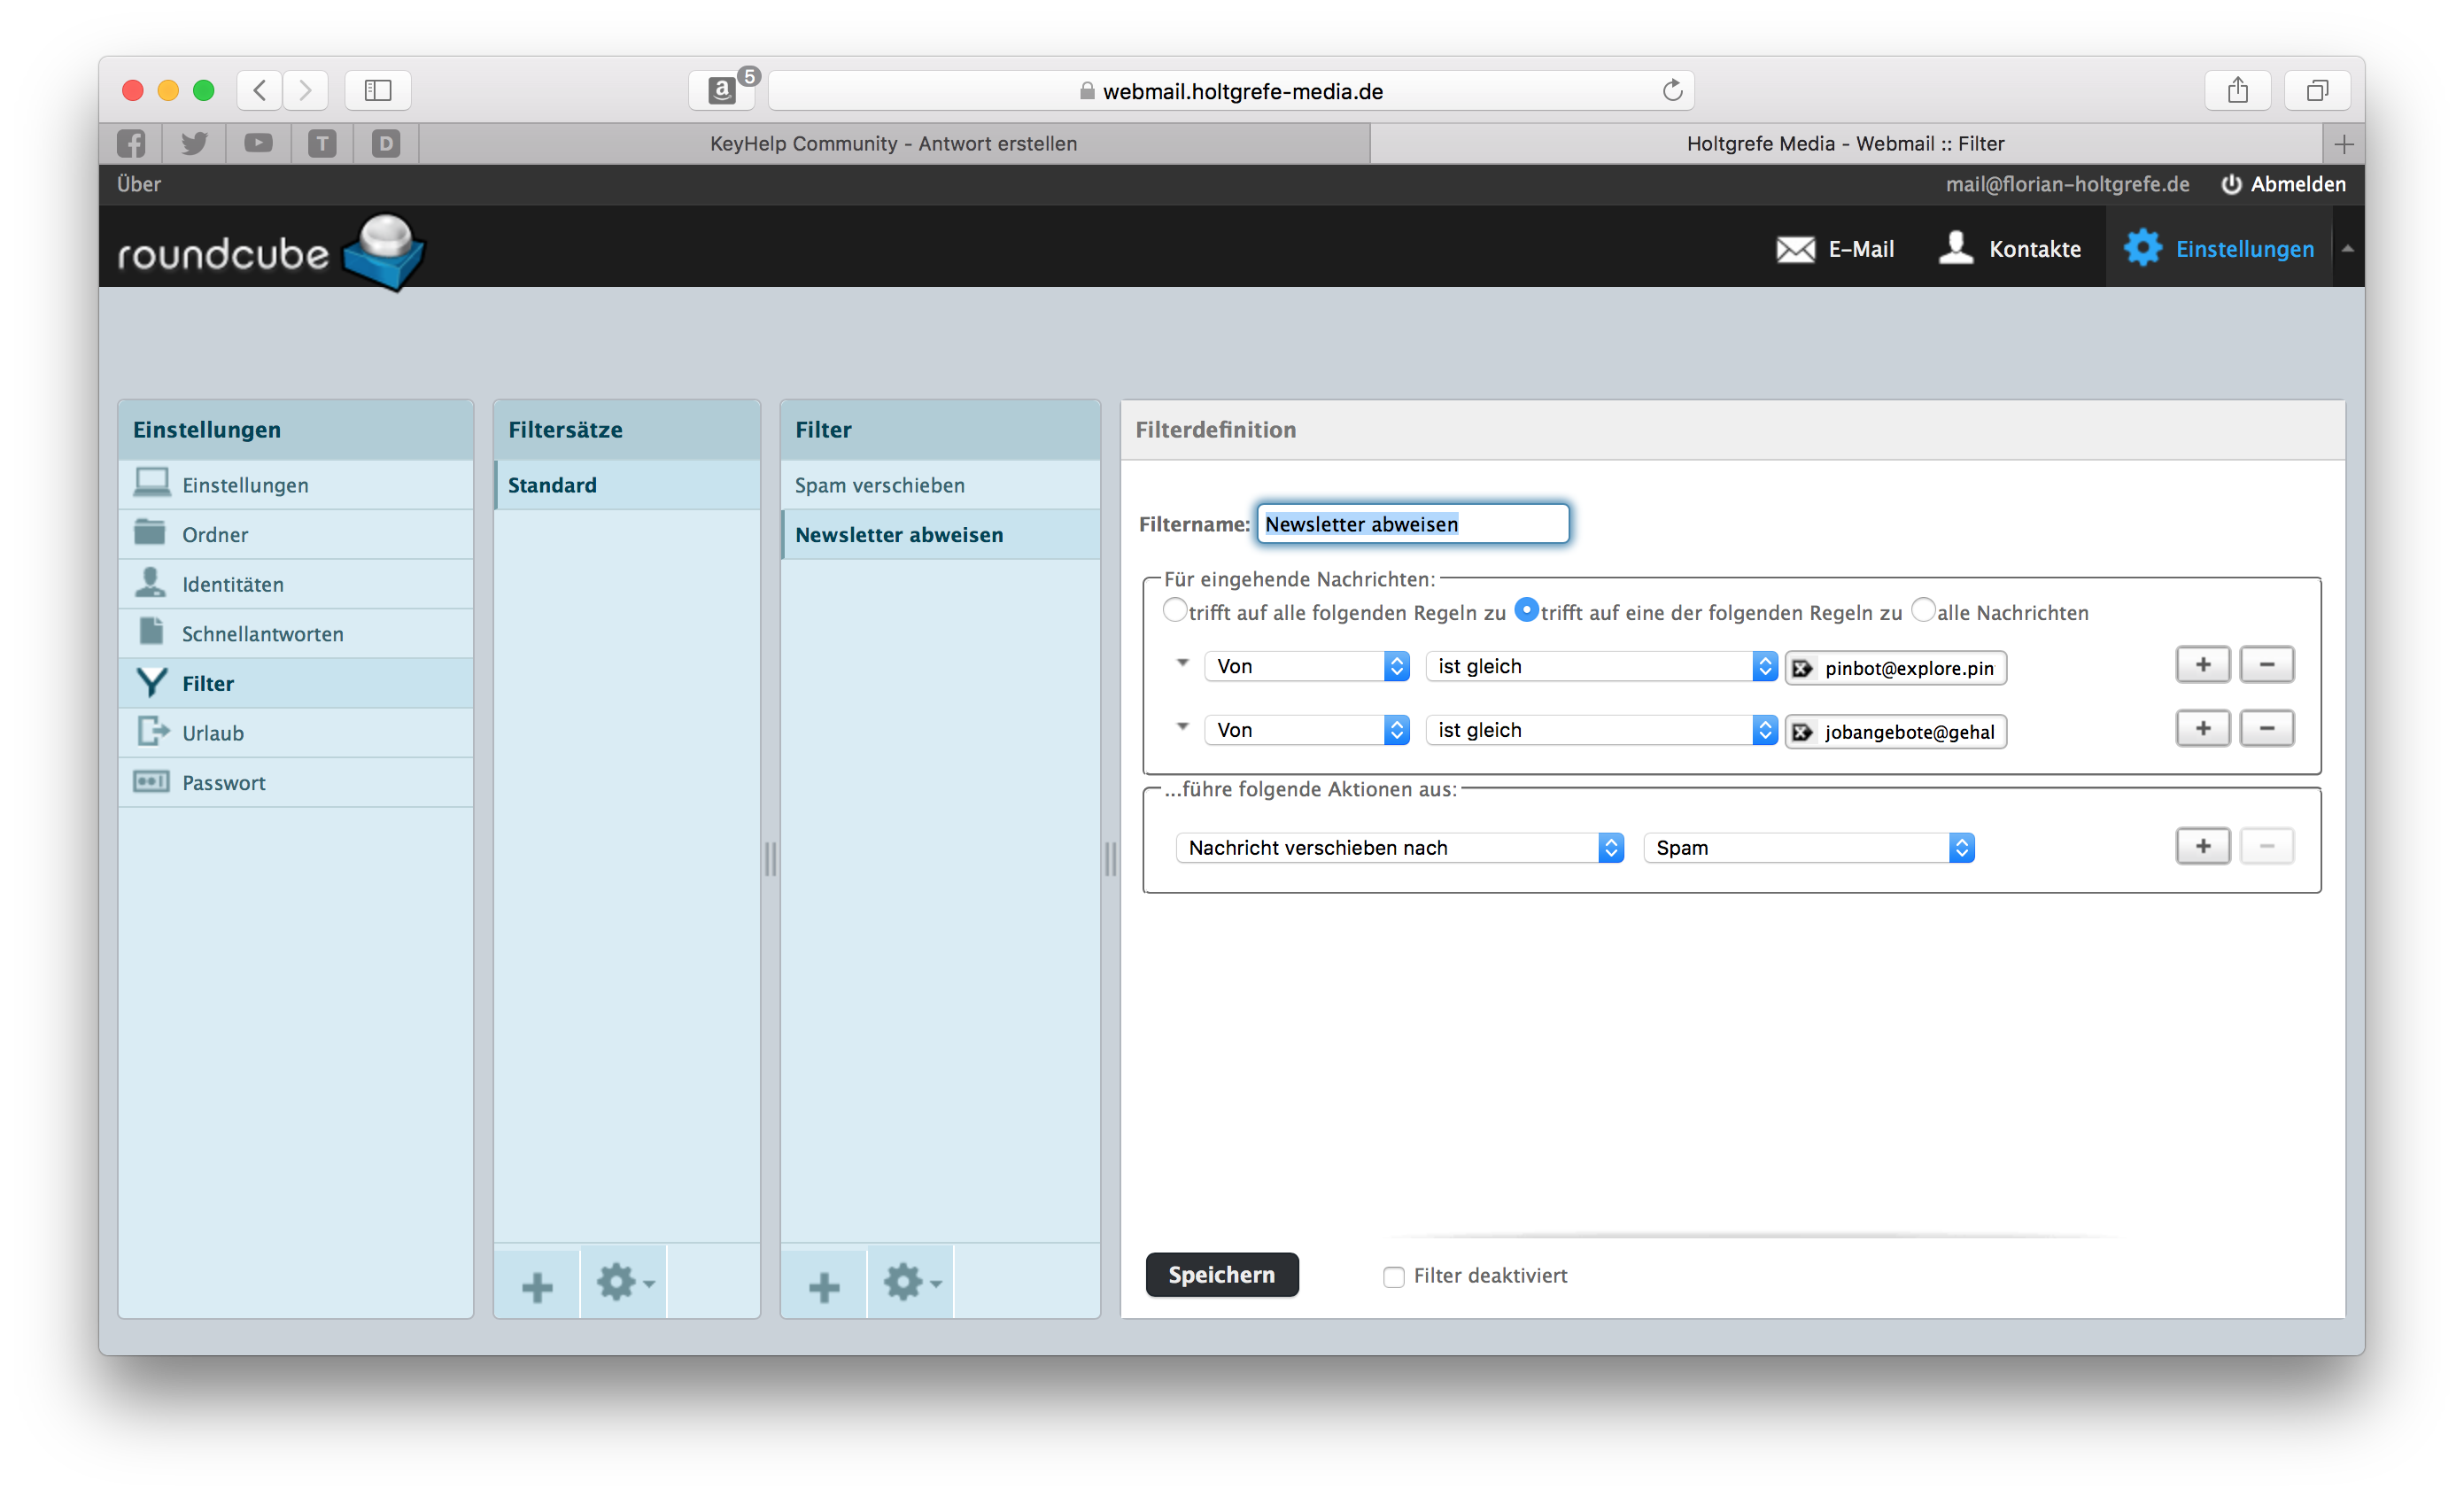
Task: Click Safari page reload icon
Action: [x=1672, y=91]
